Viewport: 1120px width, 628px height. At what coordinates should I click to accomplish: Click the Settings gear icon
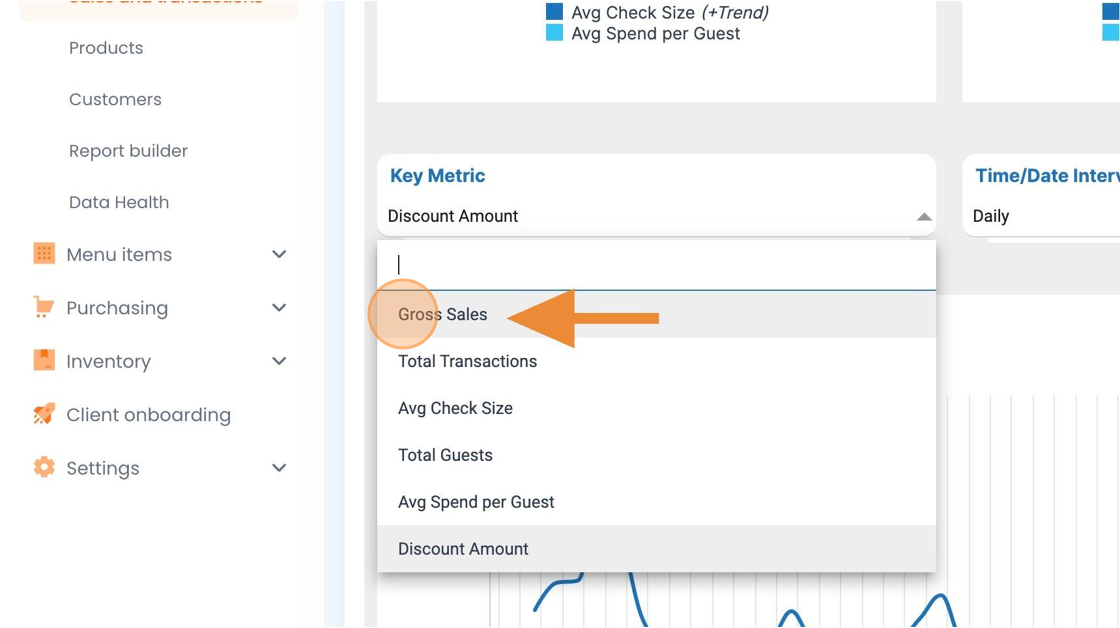click(x=44, y=467)
